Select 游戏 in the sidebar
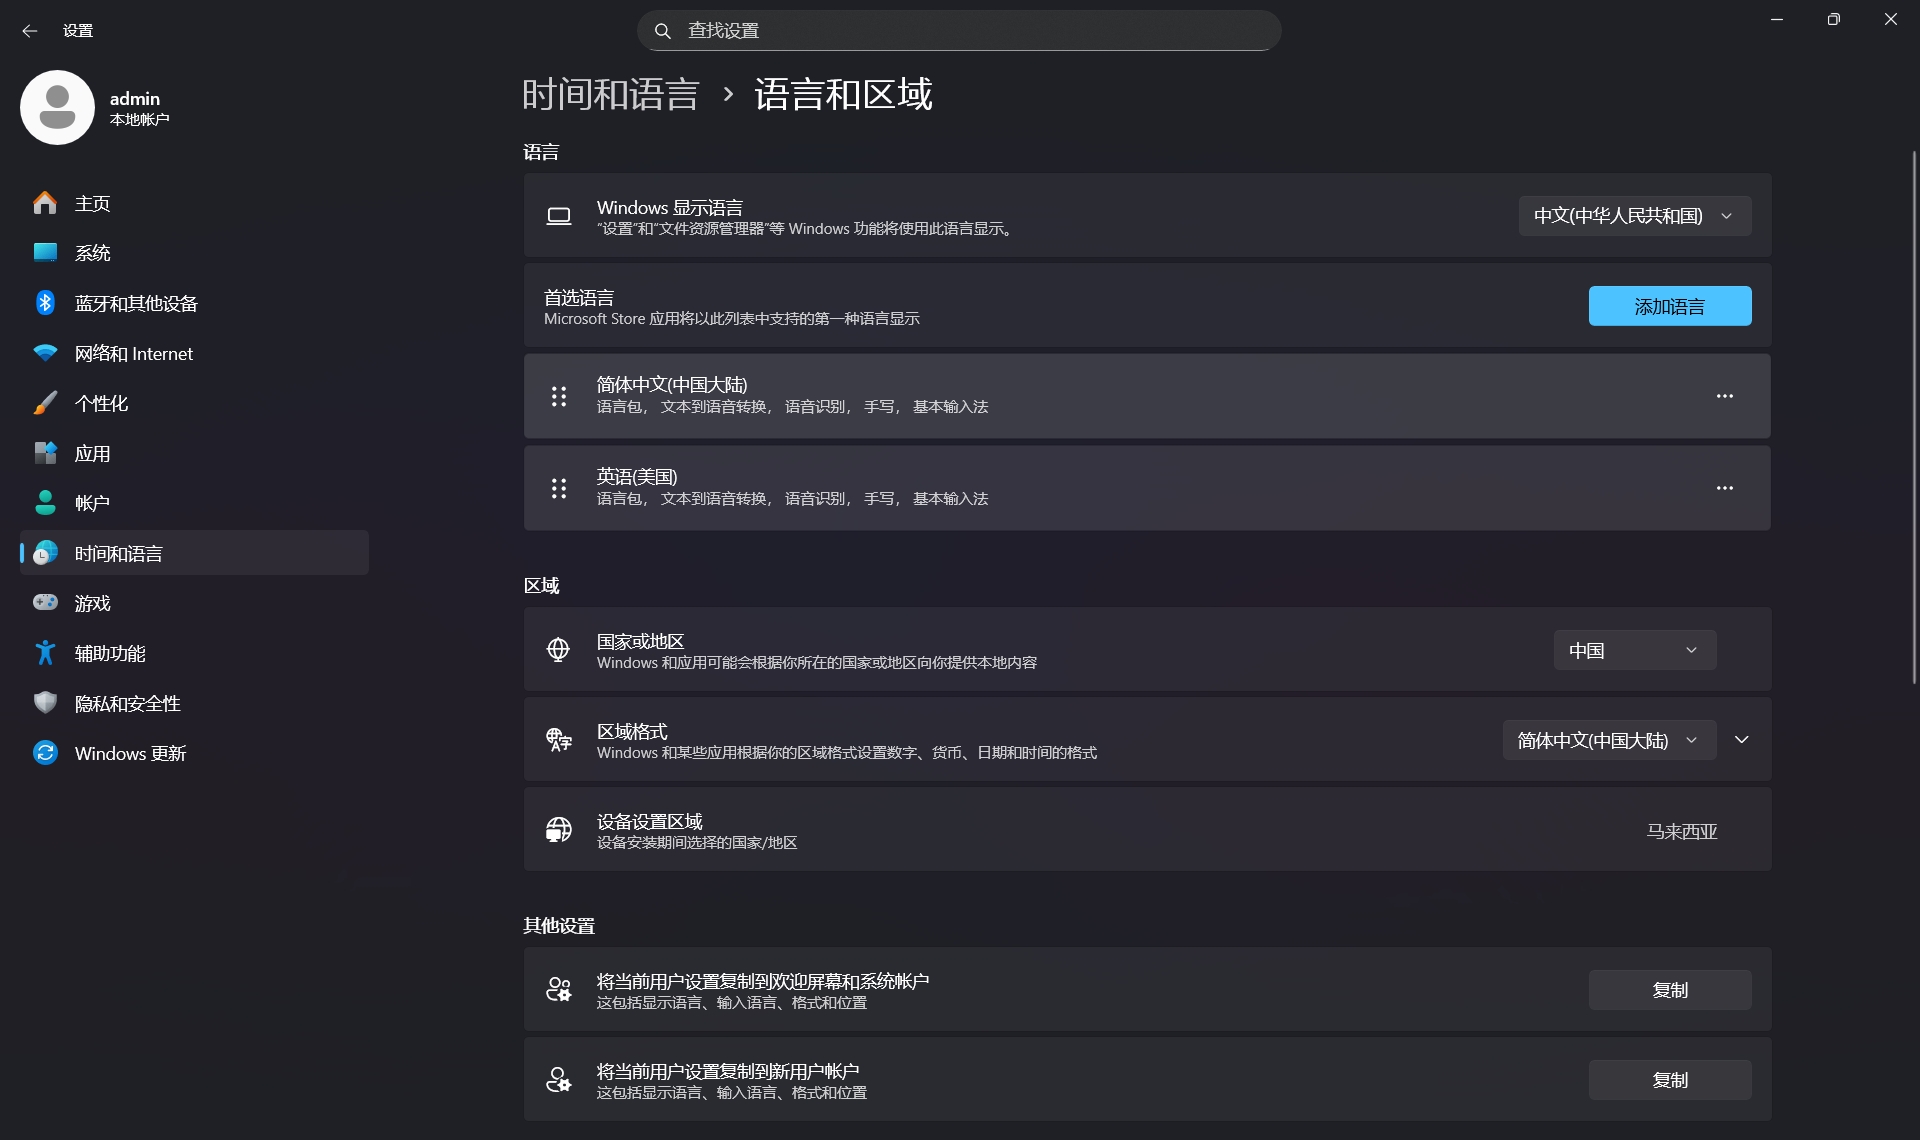The height and width of the screenshot is (1140, 1920). [92, 603]
